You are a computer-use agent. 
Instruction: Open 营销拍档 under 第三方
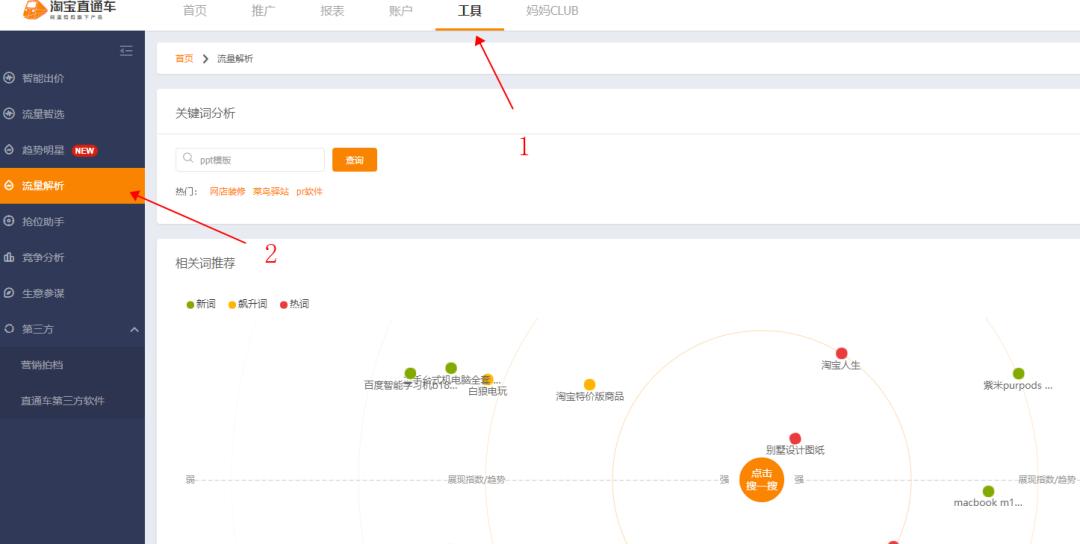tap(42, 365)
